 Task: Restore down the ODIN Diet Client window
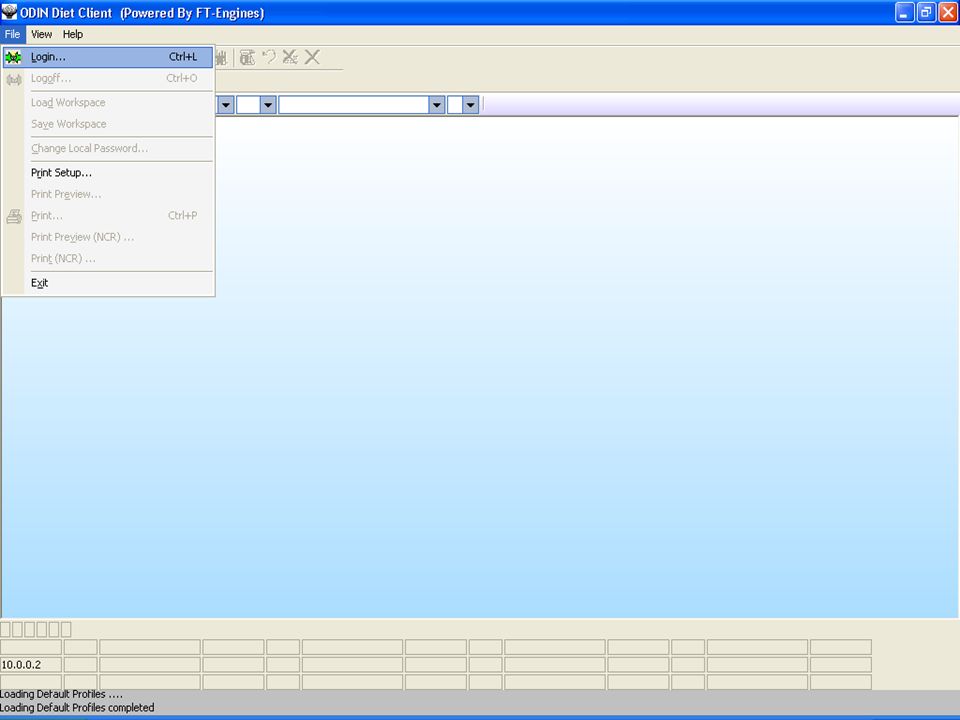[926, 12]
